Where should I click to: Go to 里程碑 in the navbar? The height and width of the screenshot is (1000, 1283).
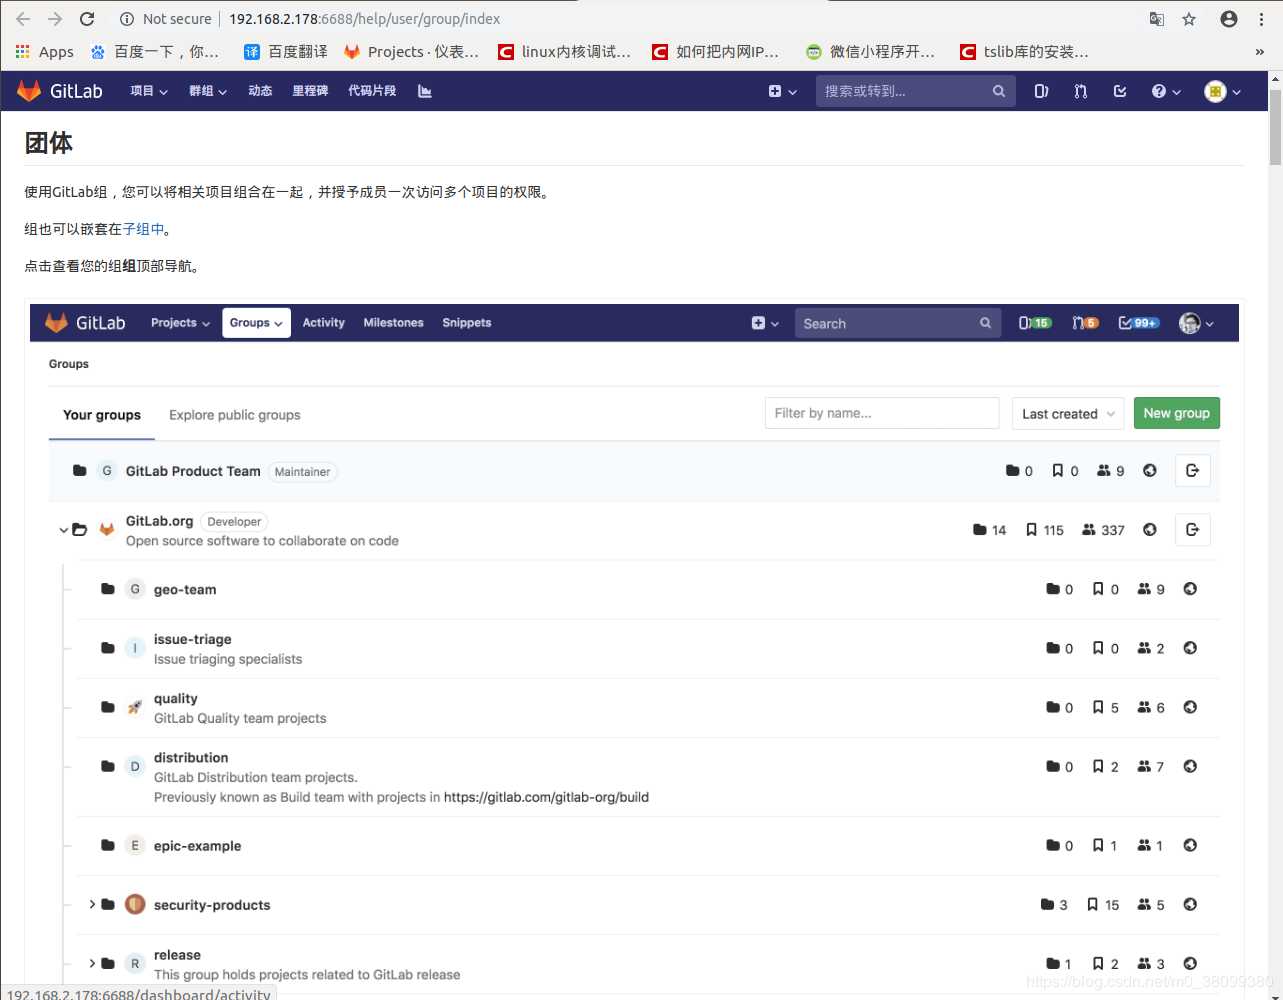pyautogui.click(x=310, y=91)
